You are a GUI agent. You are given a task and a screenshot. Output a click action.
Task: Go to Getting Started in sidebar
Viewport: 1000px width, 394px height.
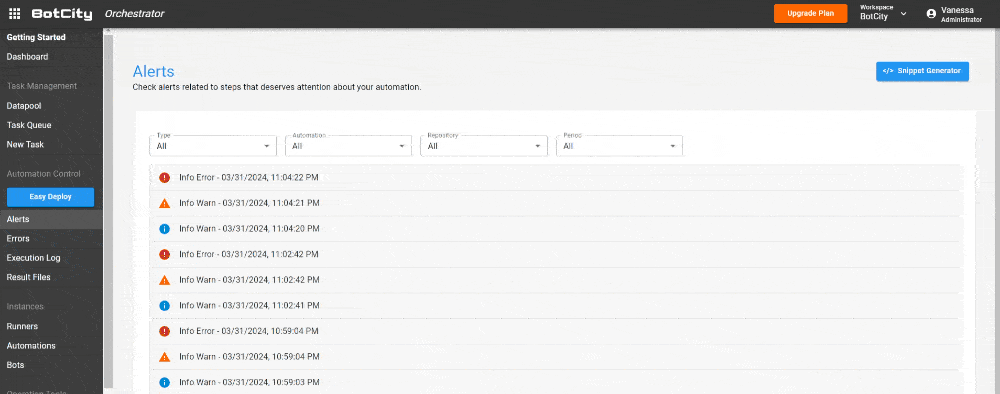tap(36, 37)
